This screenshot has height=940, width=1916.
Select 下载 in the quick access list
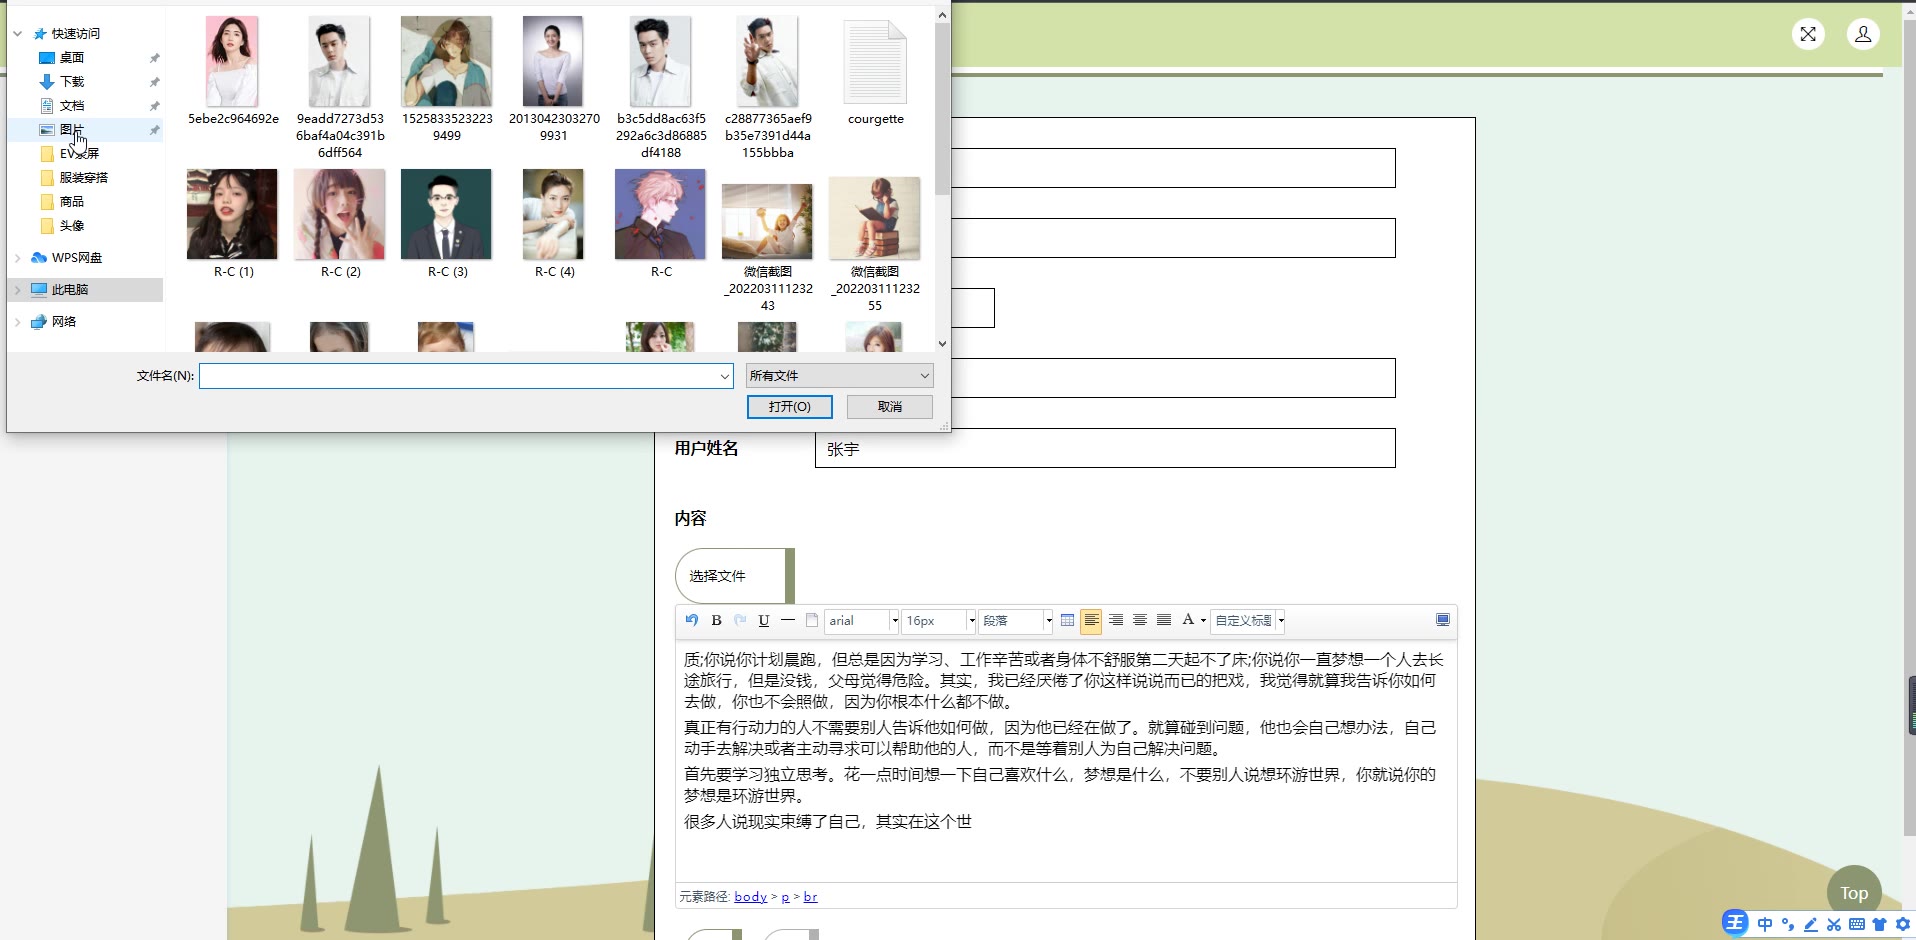72,82
